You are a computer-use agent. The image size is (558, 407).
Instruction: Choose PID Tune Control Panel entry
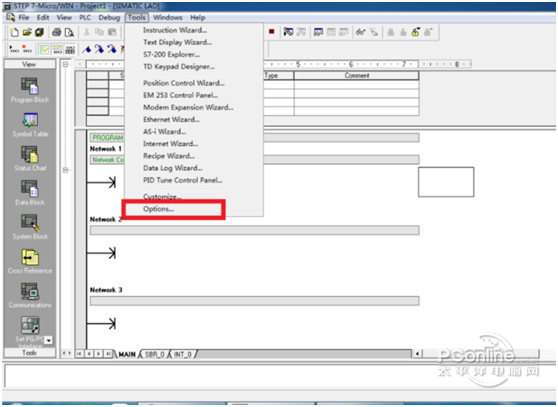194,180
